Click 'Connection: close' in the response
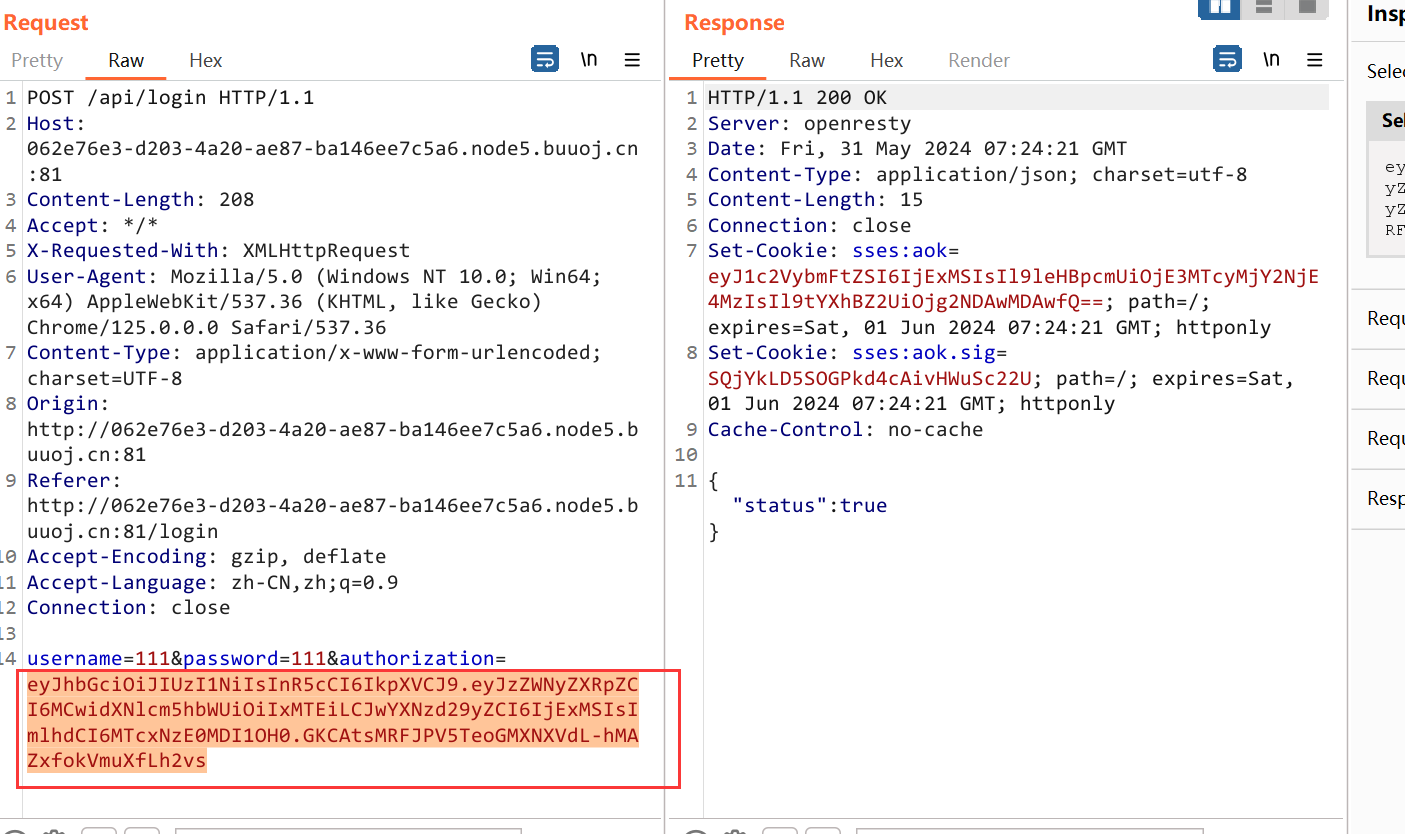The height and width of the screenshot is (834, 1405). [809, 226]
